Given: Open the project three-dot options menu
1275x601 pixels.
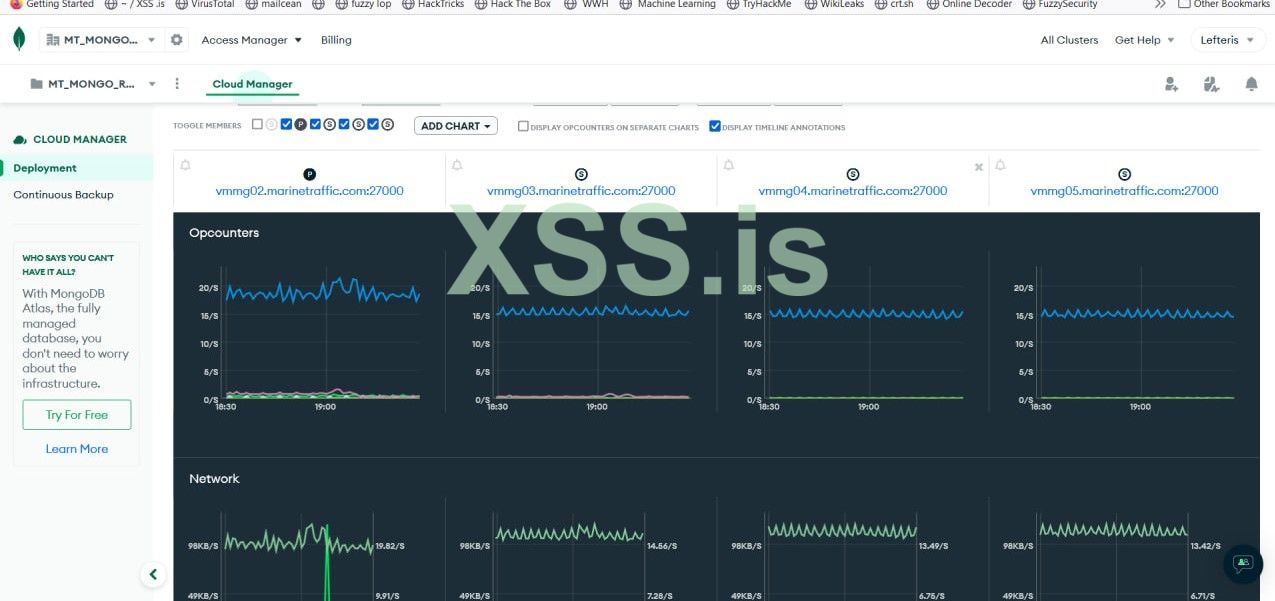Looking at the screenshot, I should pos(177,84).
